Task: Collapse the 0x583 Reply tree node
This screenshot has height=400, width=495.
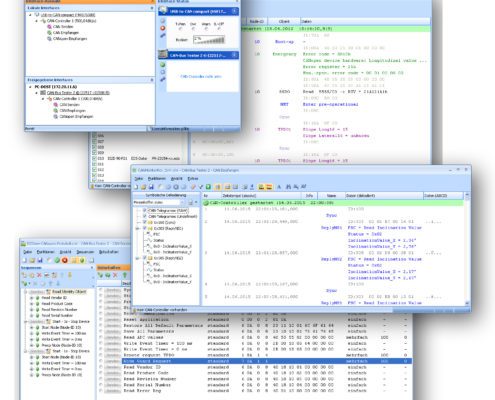Action: (137, 228)
